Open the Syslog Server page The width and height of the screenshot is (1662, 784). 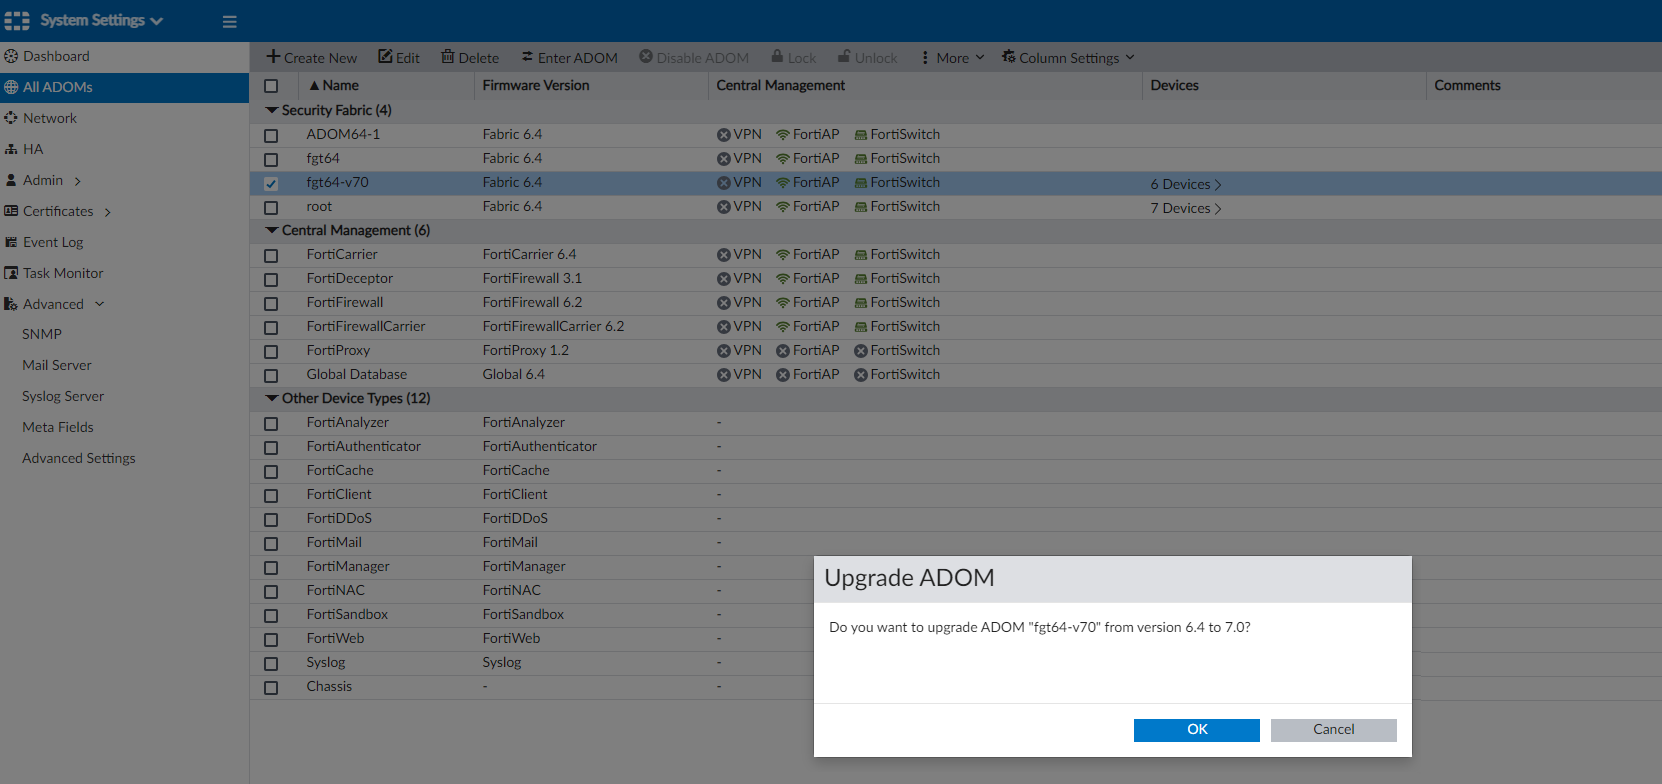(63, 396)
